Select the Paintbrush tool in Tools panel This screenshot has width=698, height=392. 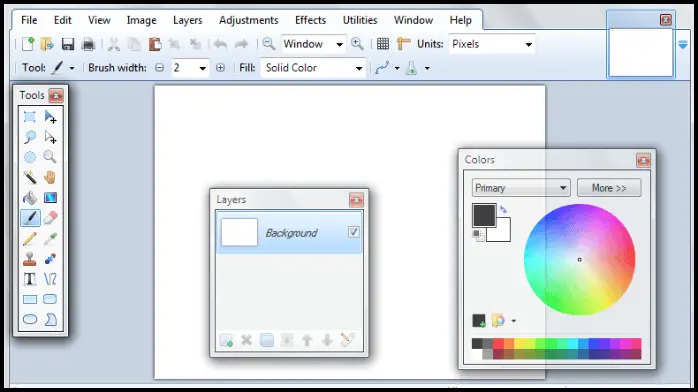30,218
